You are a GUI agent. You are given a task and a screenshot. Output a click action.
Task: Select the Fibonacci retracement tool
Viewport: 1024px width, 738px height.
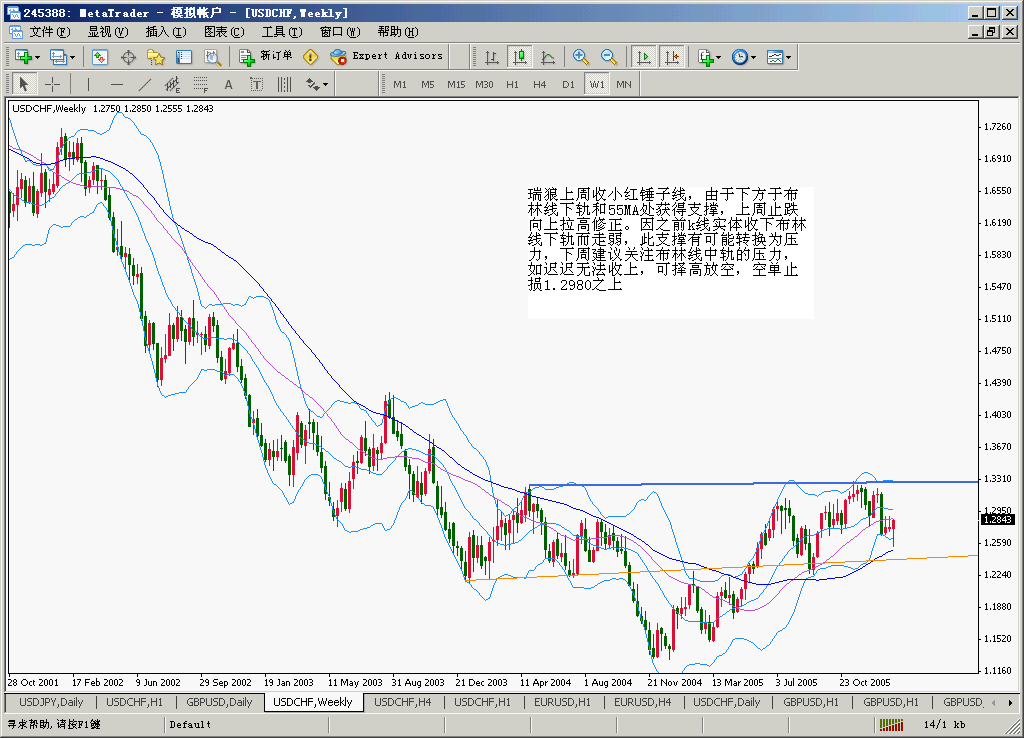click(x=201, y=85)
